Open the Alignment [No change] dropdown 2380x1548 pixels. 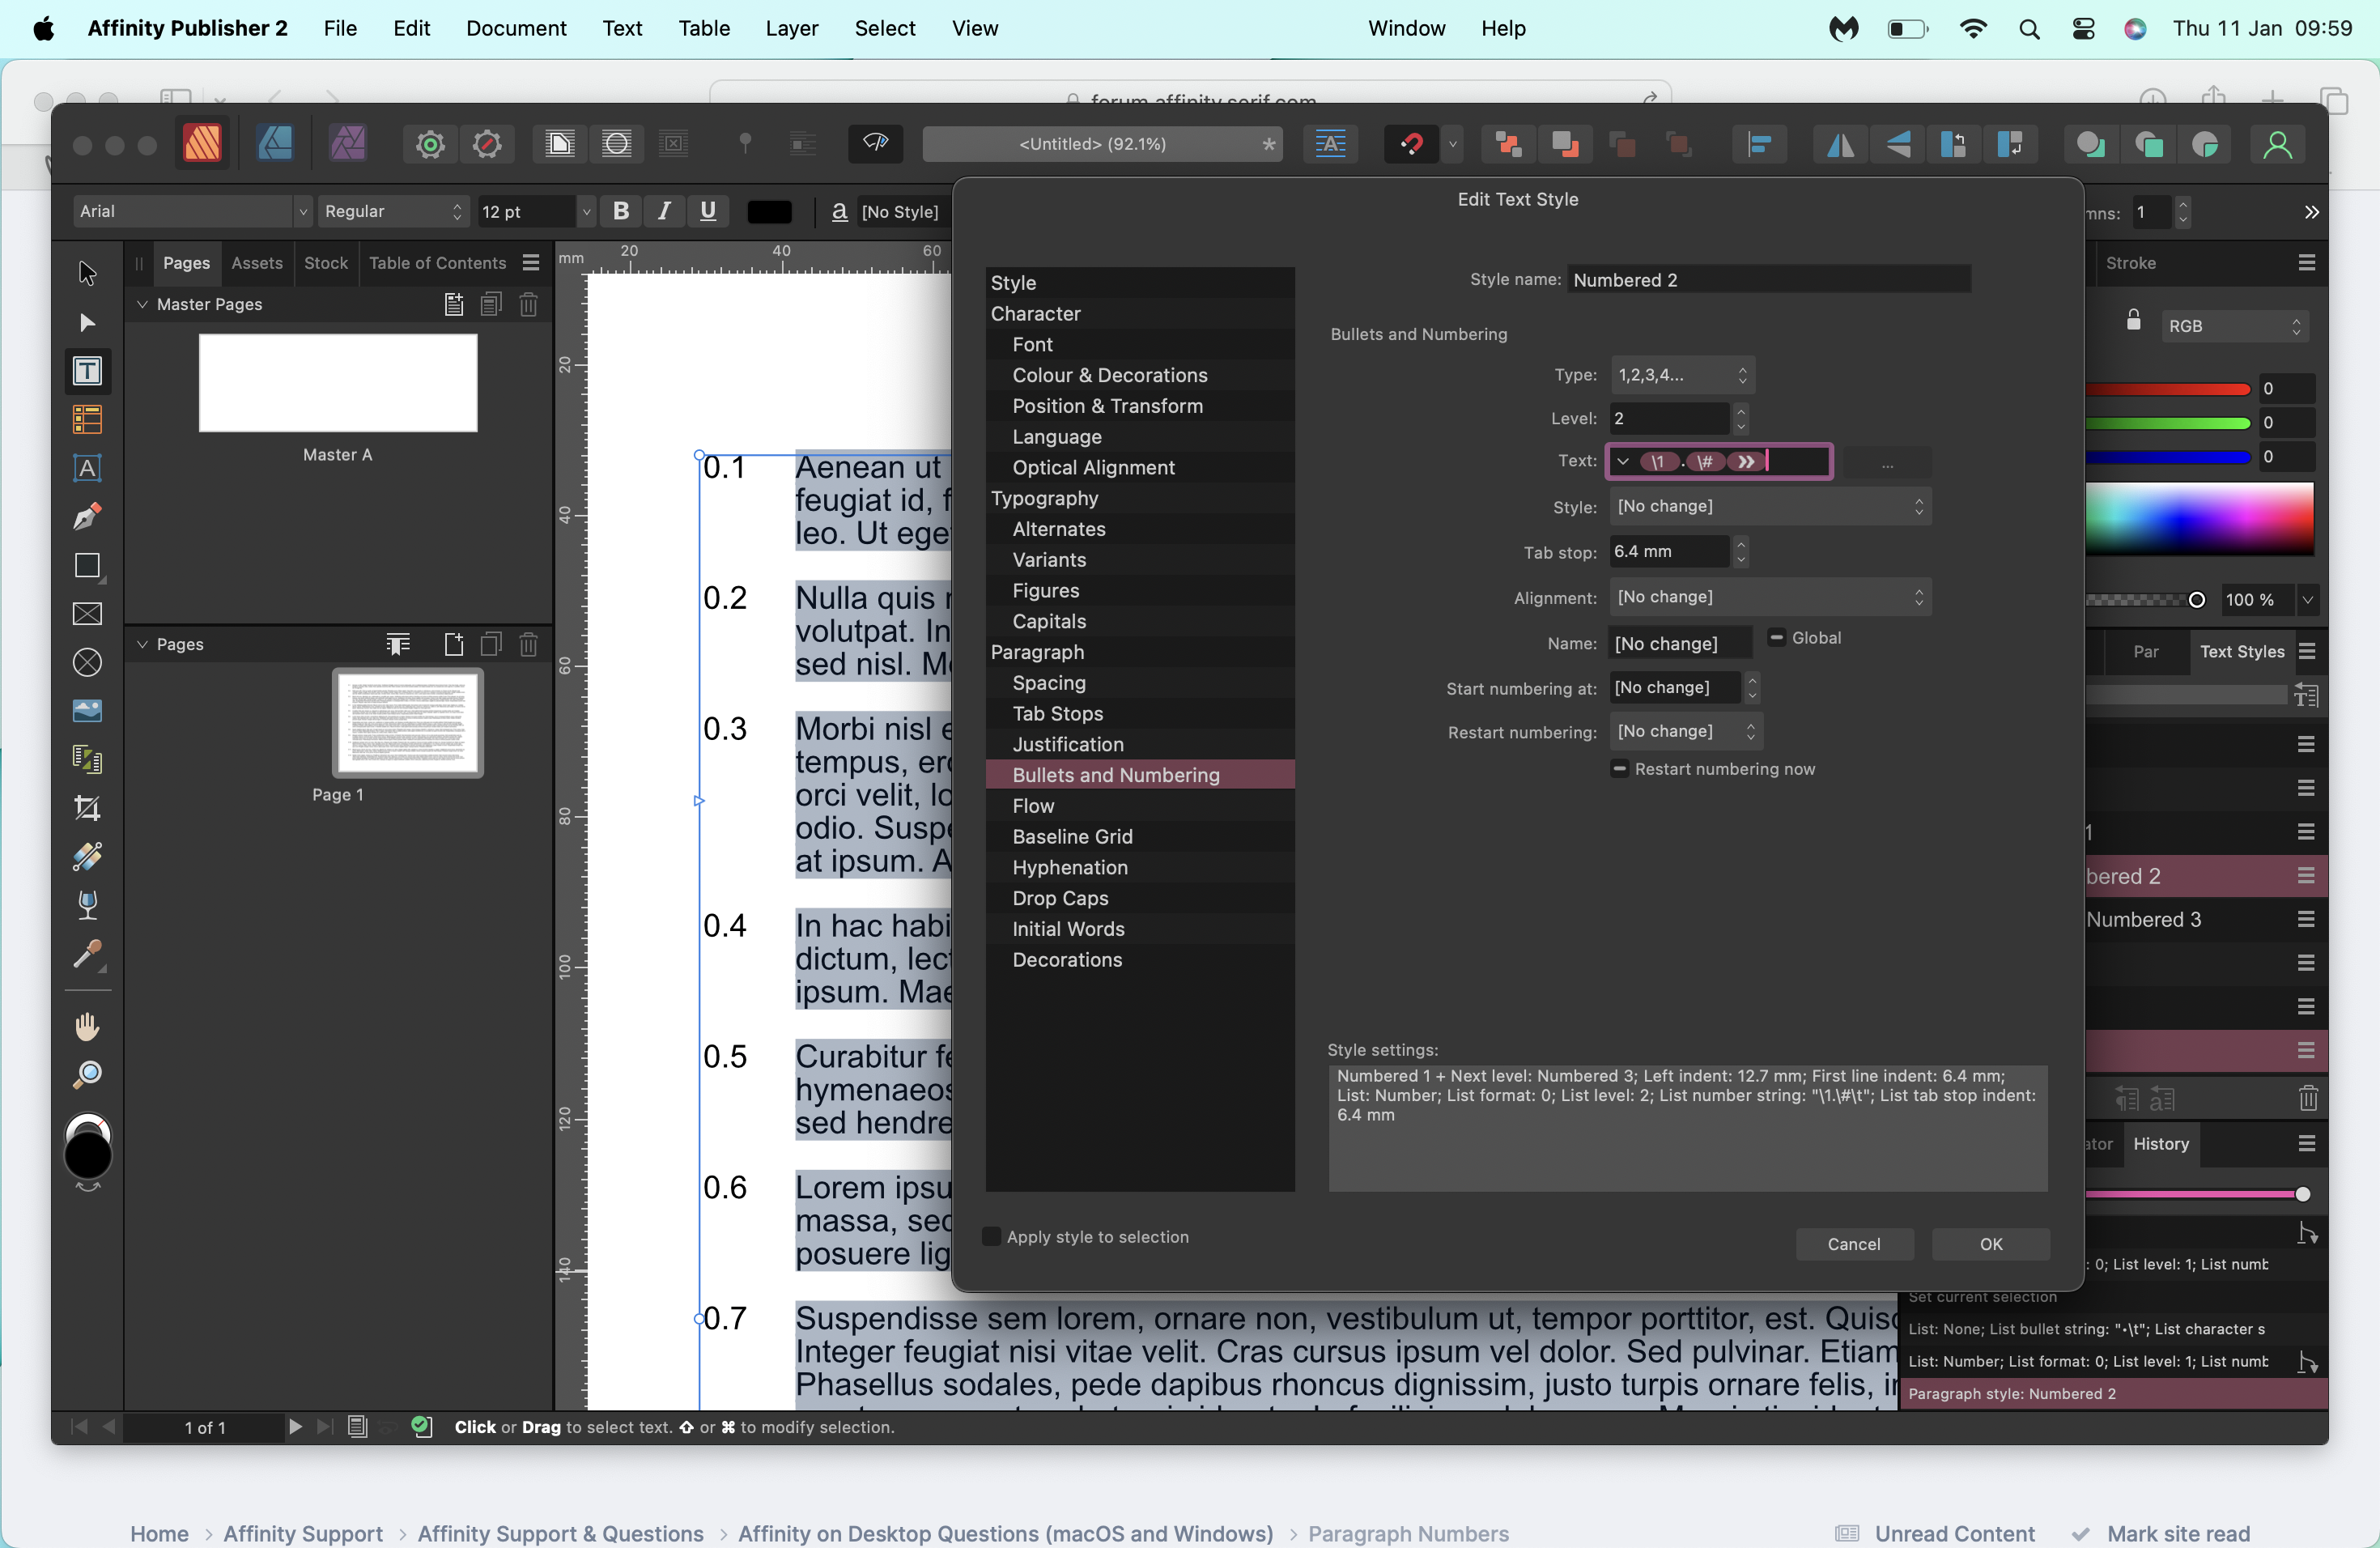1770,598
